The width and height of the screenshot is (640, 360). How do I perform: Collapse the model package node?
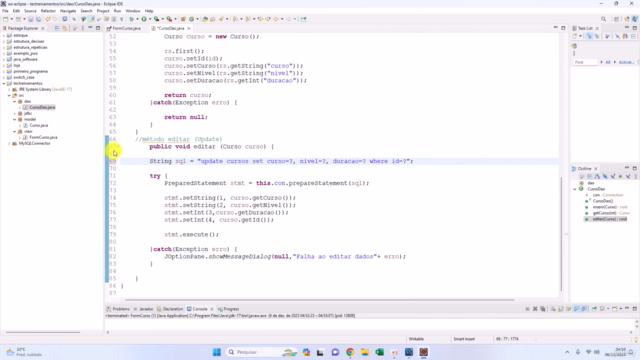click(x=15, y=119)
